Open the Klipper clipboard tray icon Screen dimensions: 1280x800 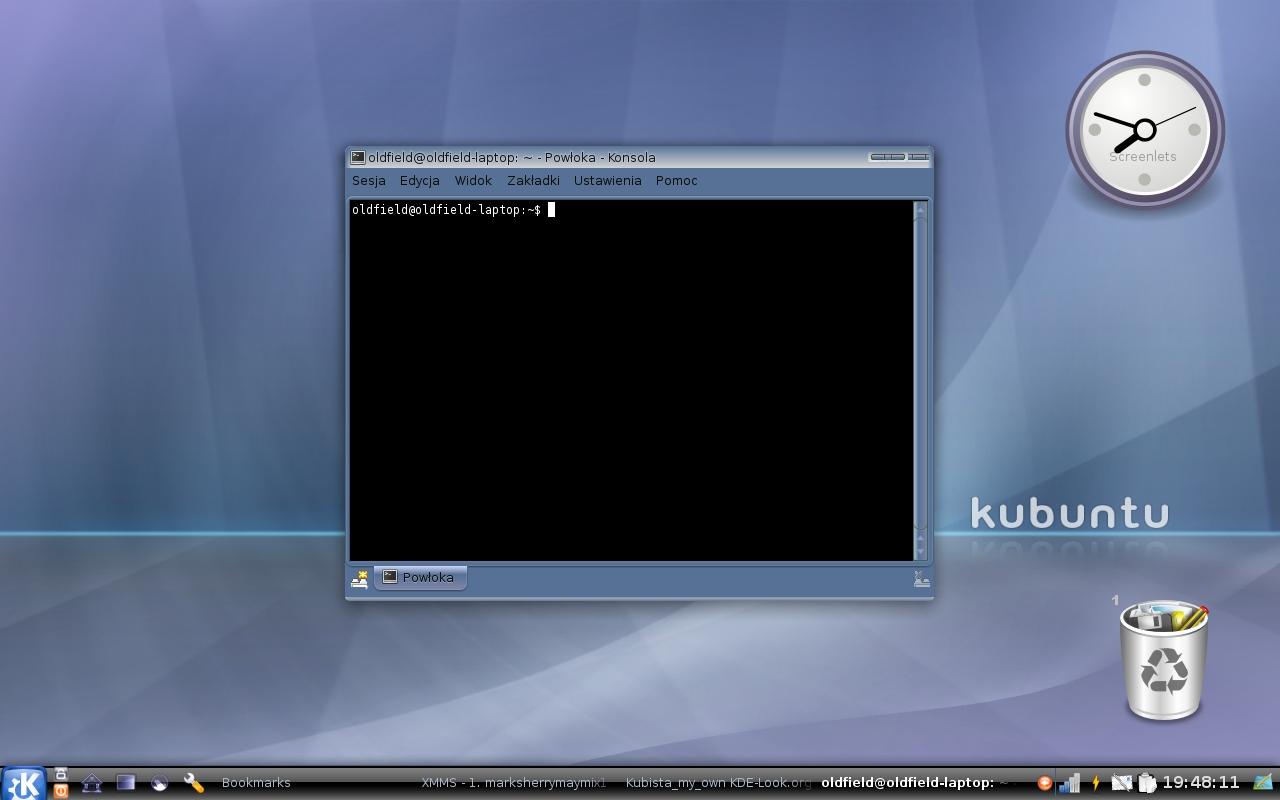[x=1147, y=783]
